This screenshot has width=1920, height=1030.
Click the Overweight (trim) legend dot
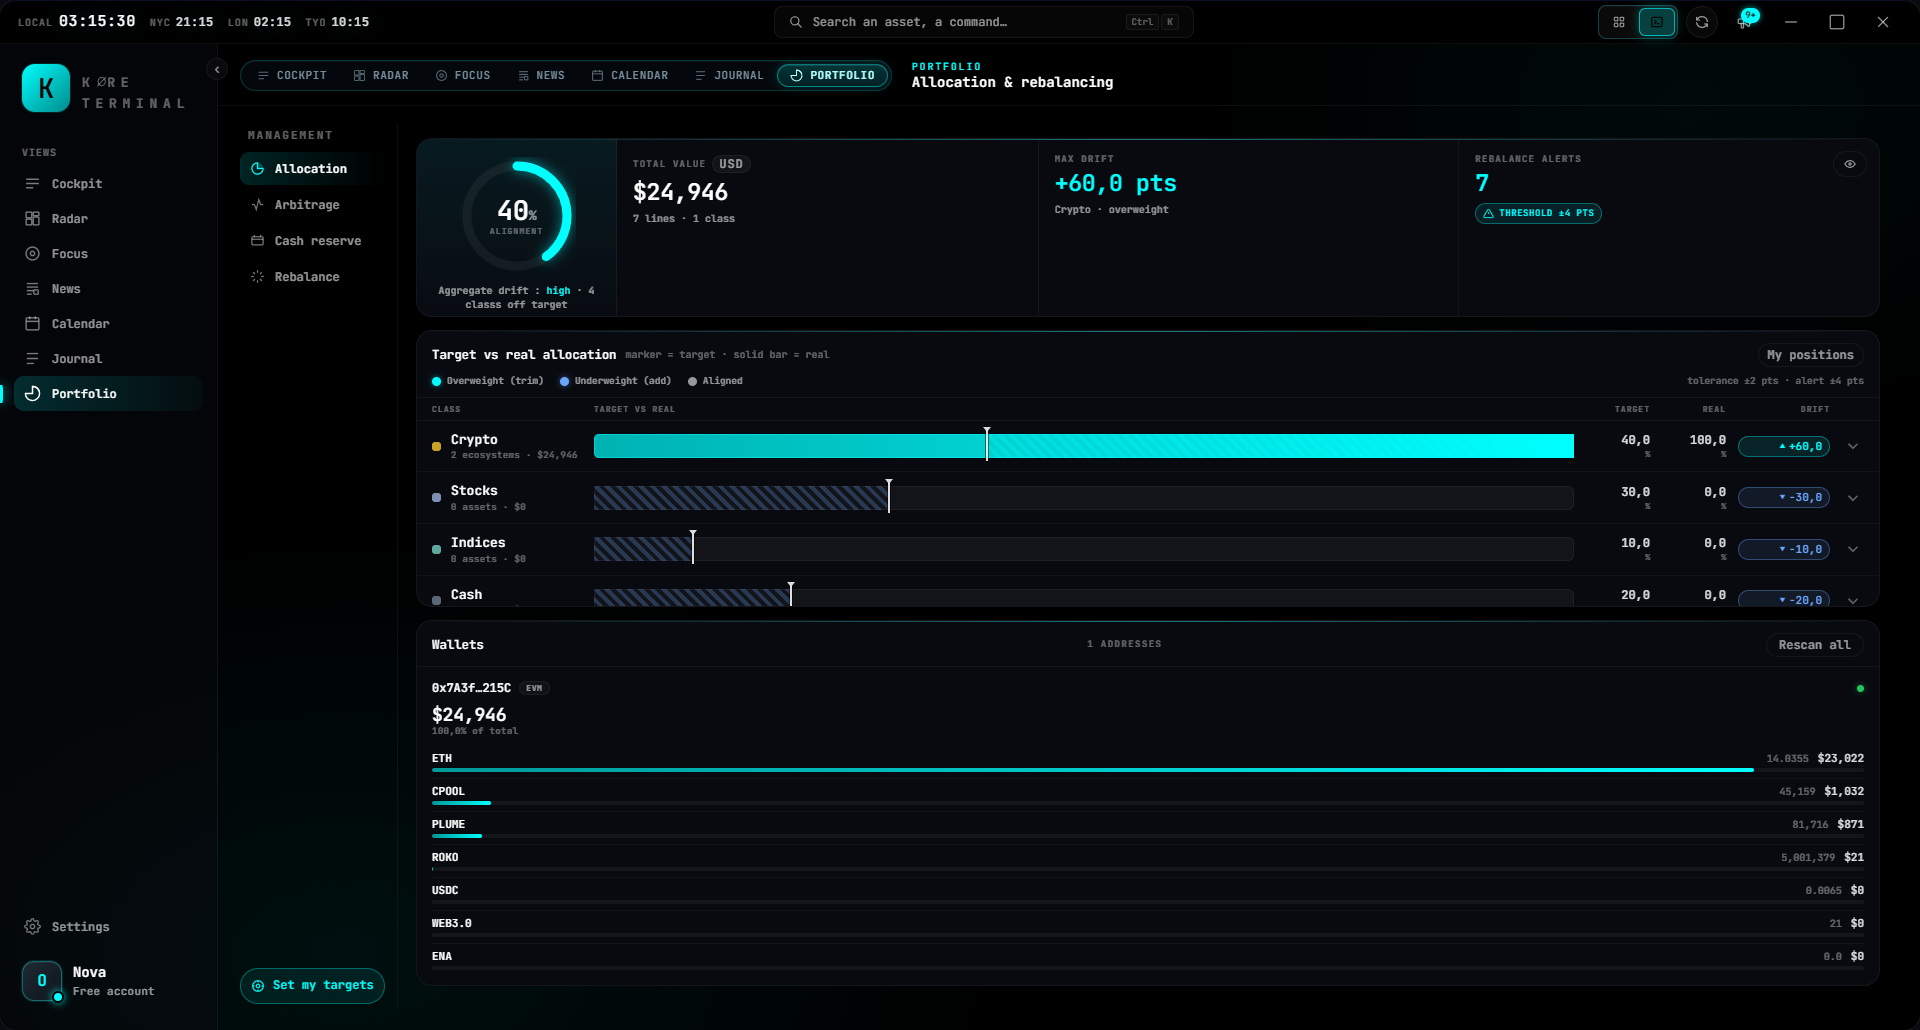click(x=436, y=382)
